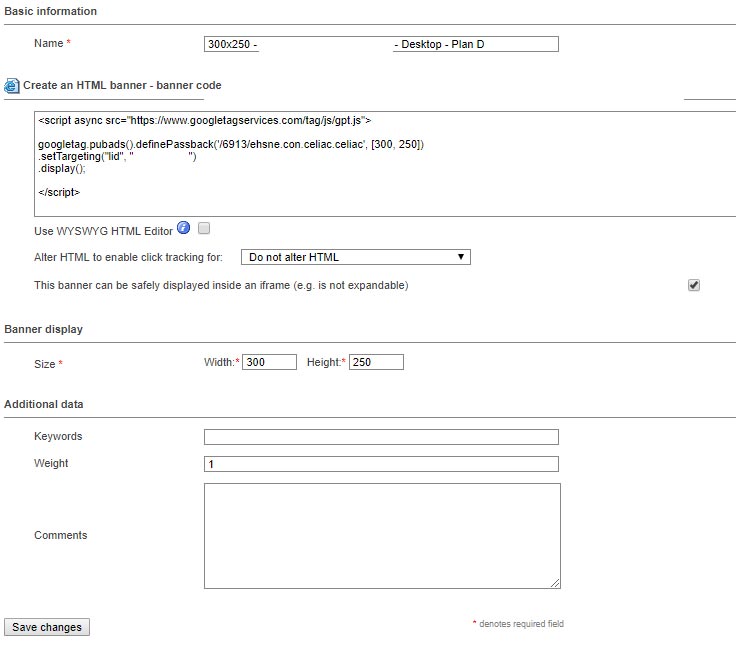Screen dimensions: 736x656
Task: Click the Keywords input field
Action: [x=381, y=437]
